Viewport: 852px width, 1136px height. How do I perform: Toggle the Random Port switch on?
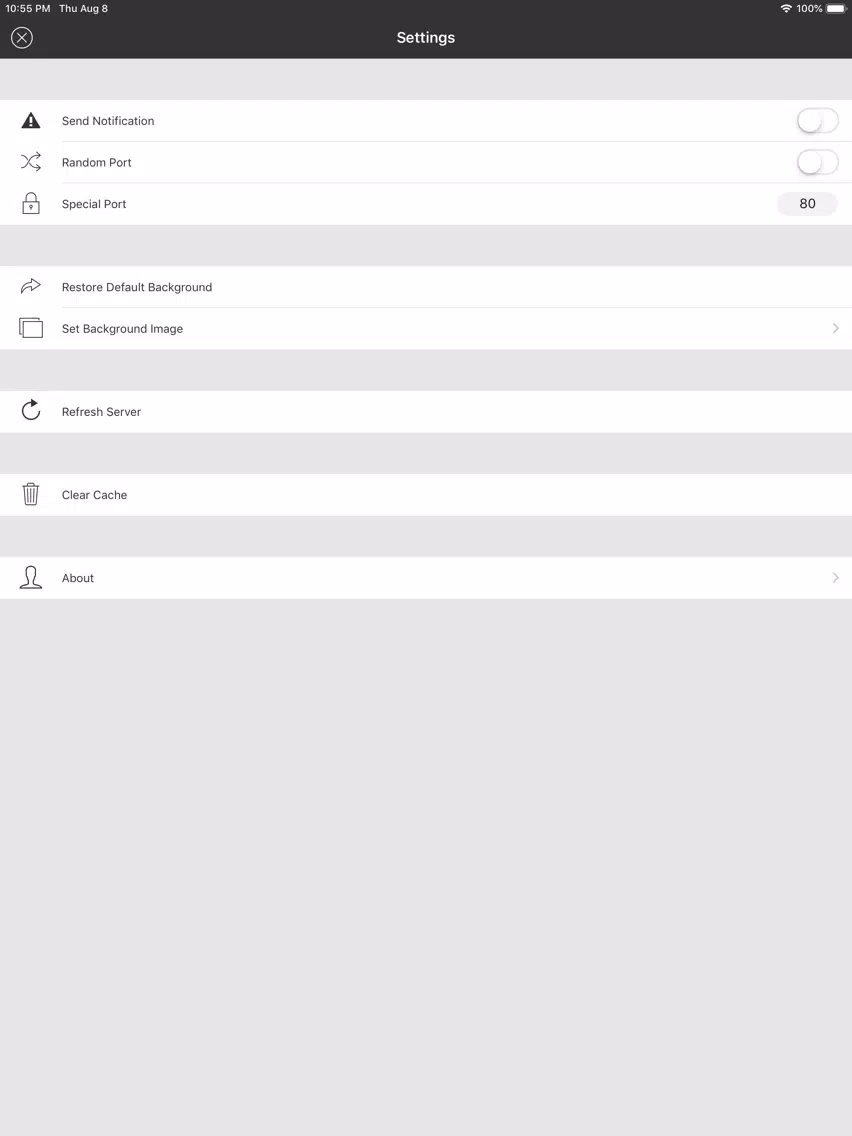(817, 162)
